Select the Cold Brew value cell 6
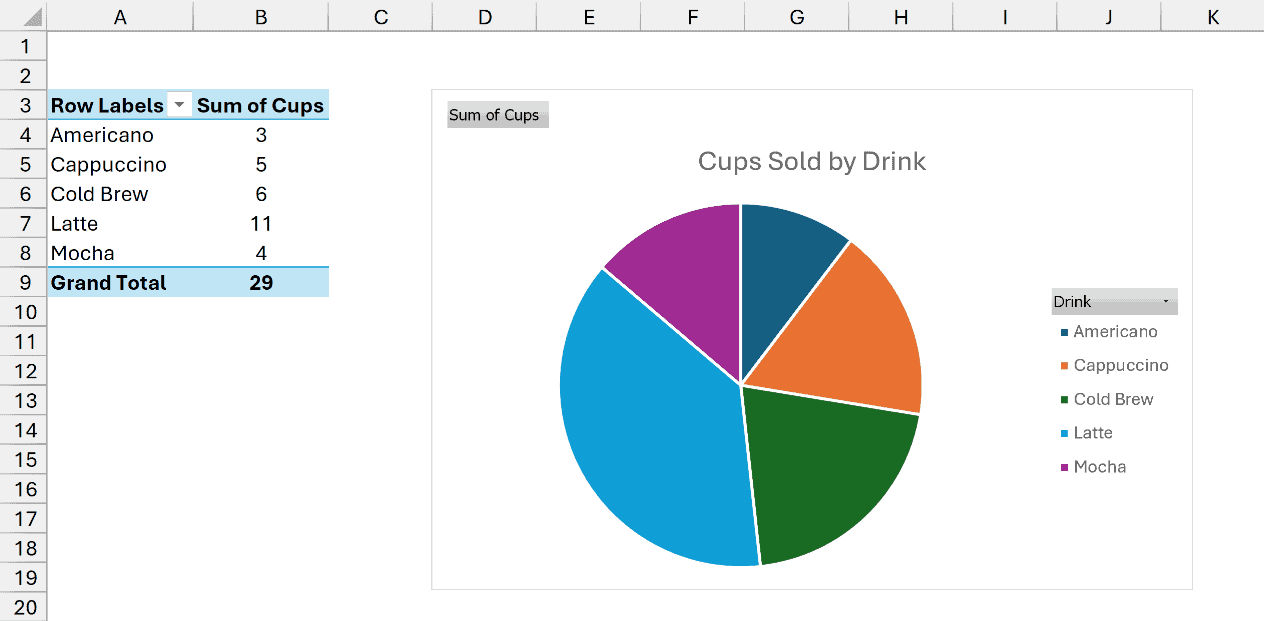Viewport: 1264px width, 621px height. (x=261, y=194)
